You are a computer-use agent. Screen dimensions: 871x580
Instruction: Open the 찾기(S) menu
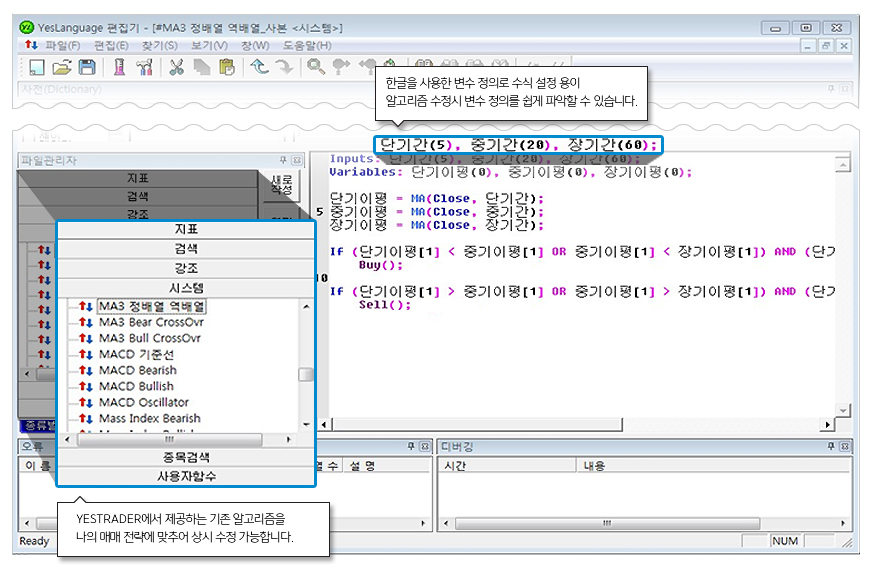(160, 46)
